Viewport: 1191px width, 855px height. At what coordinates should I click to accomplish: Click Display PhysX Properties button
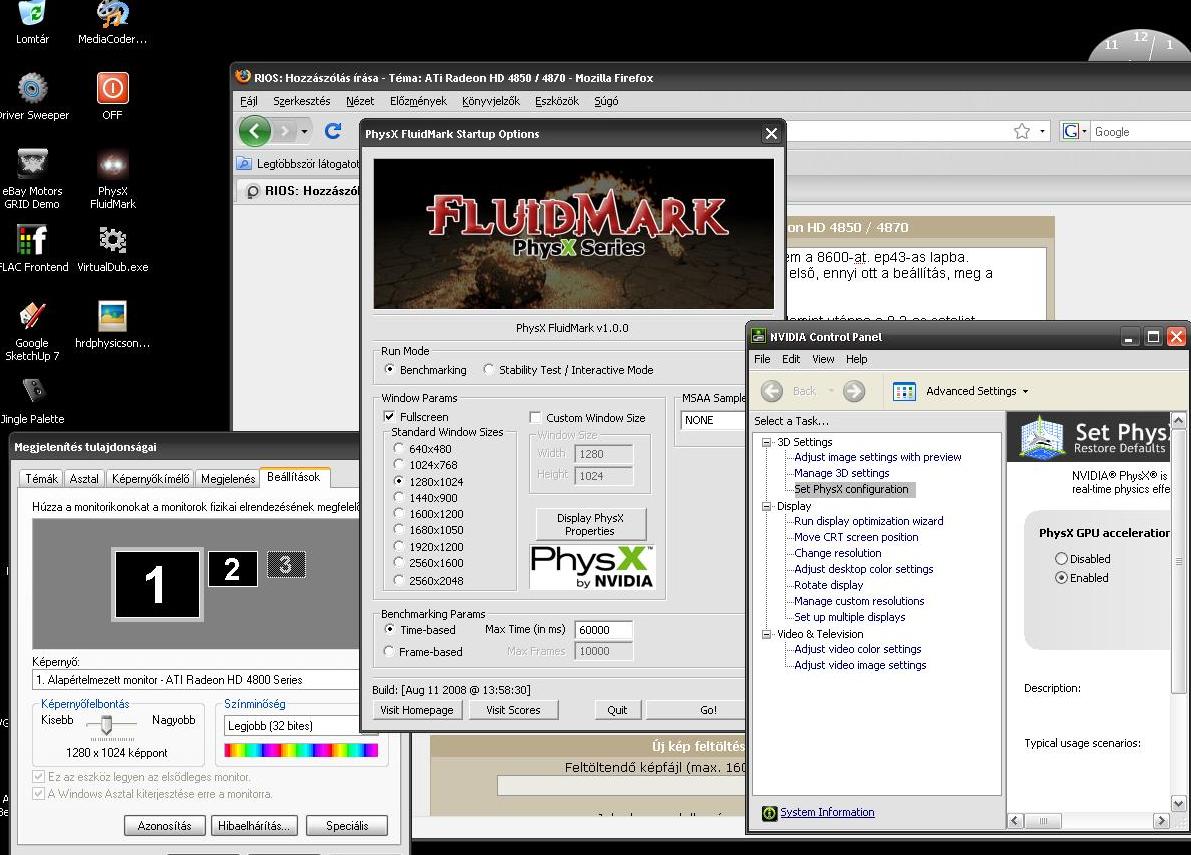point(590,524)
